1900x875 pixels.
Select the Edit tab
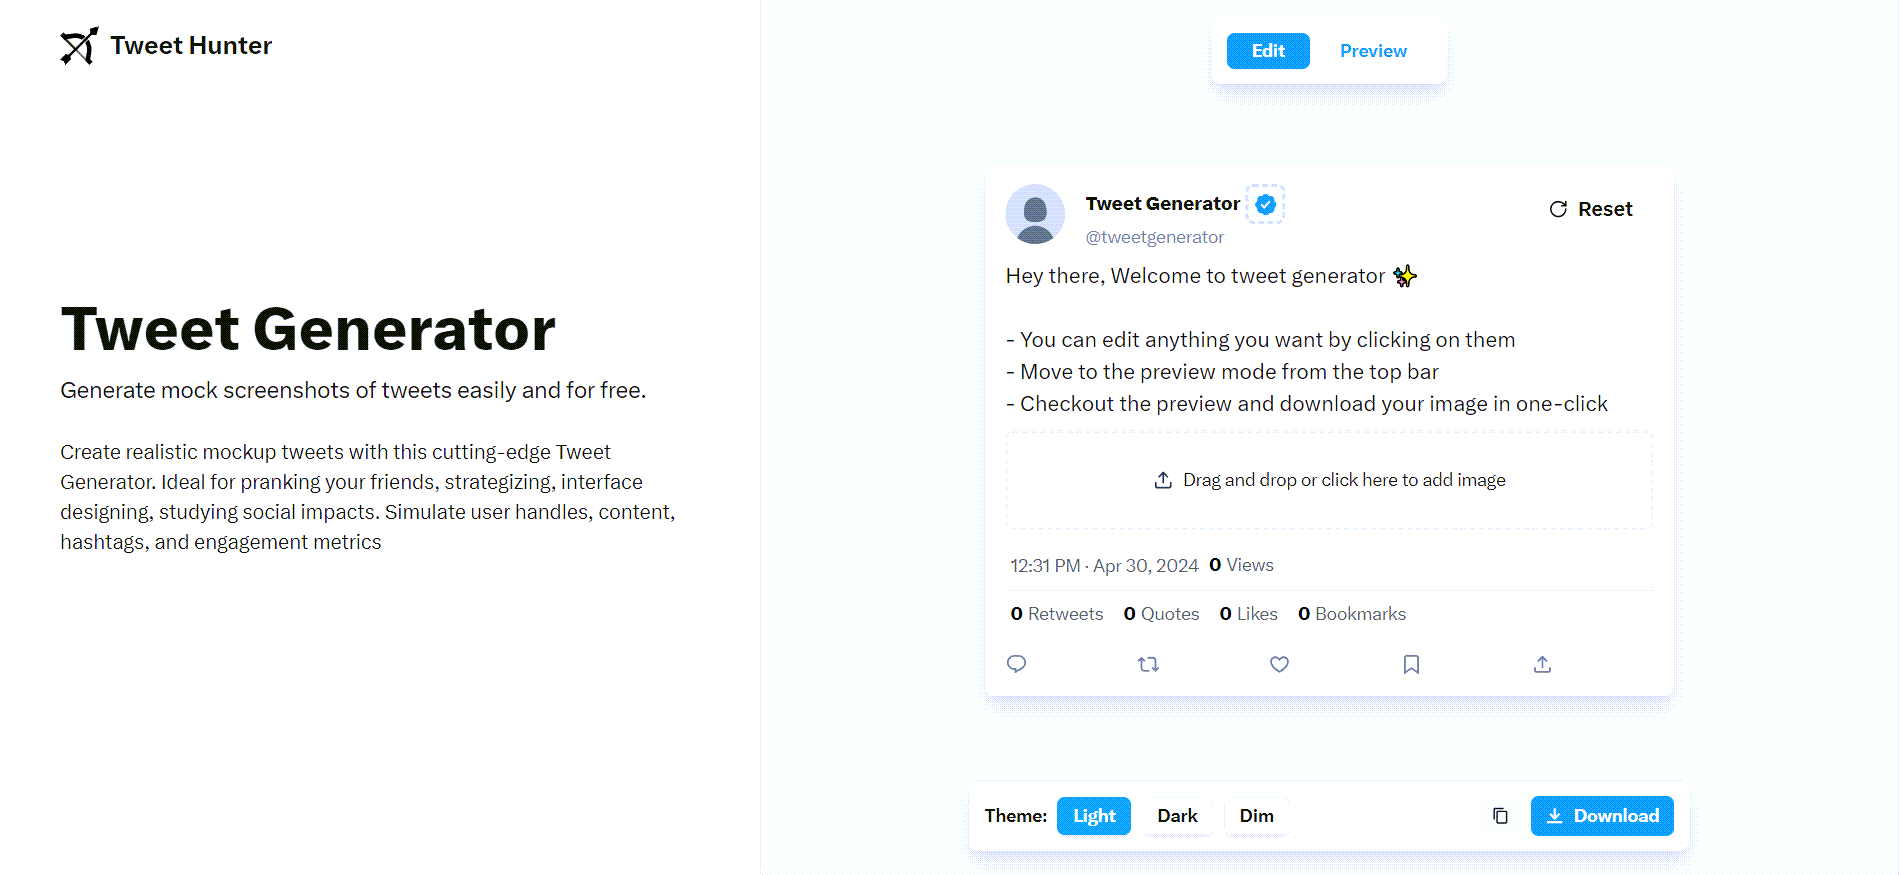pyautogui.click(x=1267, y=50)
